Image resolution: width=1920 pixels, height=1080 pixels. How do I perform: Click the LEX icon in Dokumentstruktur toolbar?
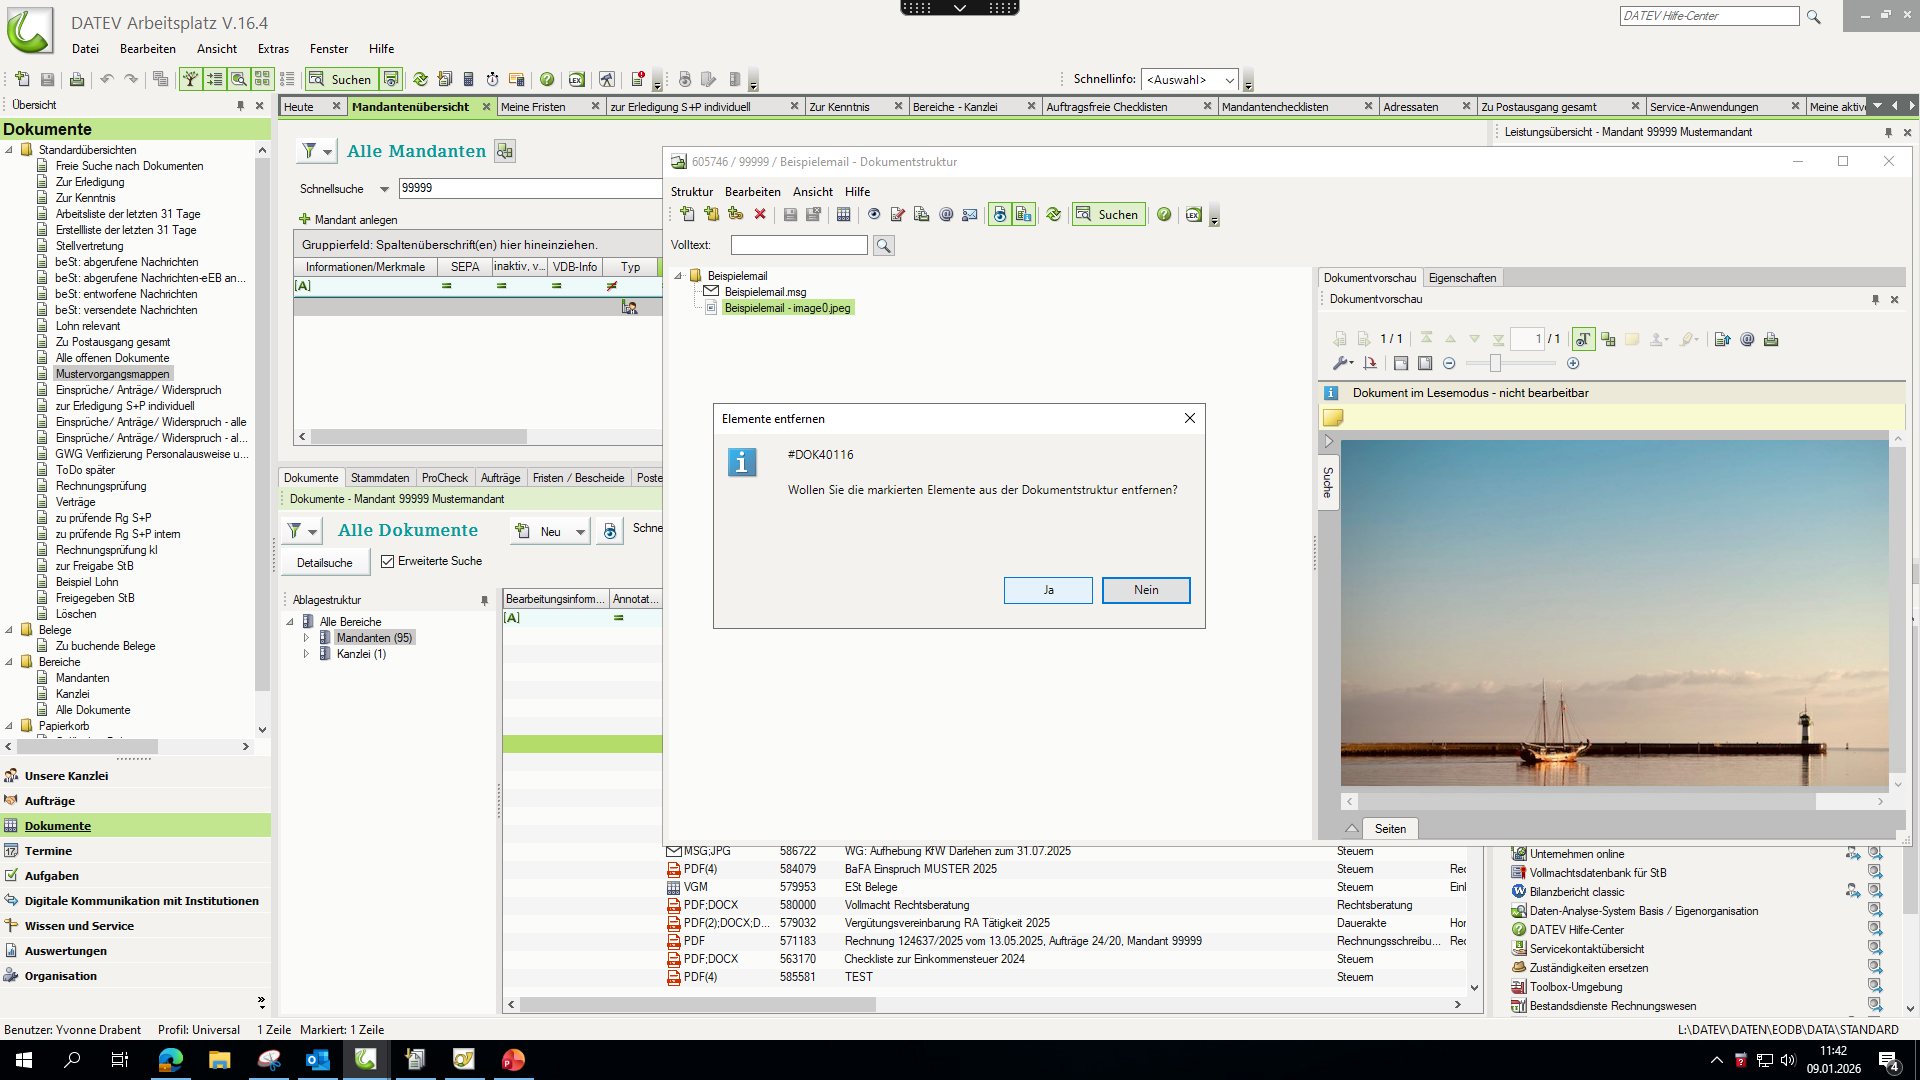pos(1193,214)
